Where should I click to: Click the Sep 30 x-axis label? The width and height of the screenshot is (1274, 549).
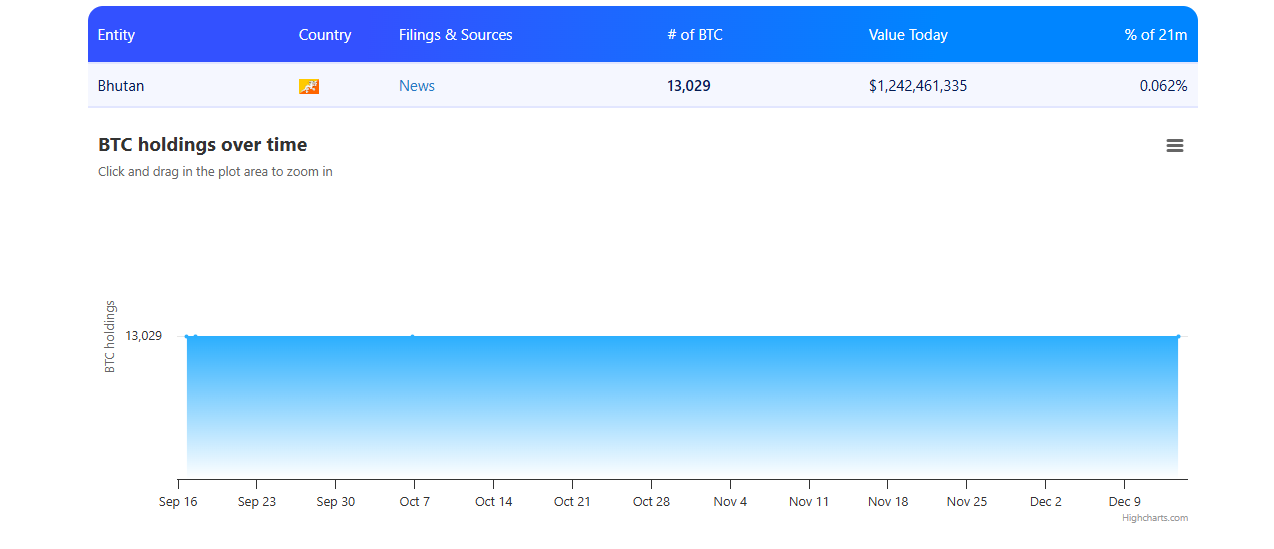pos(336,502)
